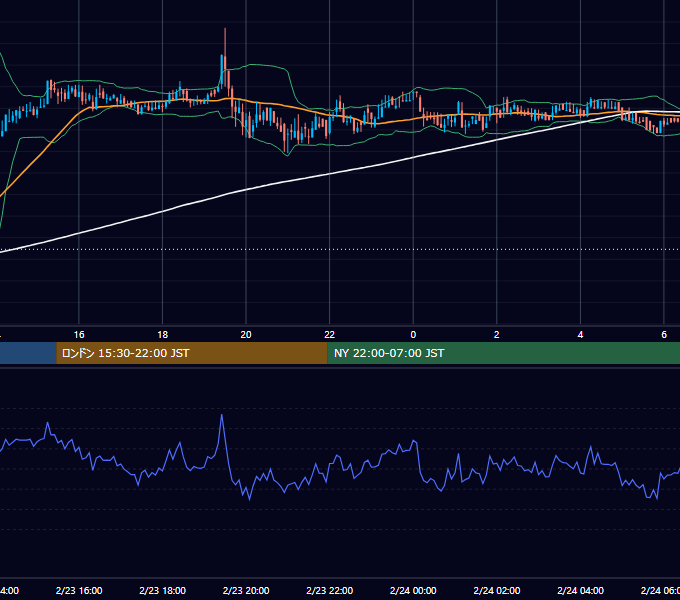Click the NY 22:00-07:00 JST session bar
This screenshot has width=680, height=600.
503,353
